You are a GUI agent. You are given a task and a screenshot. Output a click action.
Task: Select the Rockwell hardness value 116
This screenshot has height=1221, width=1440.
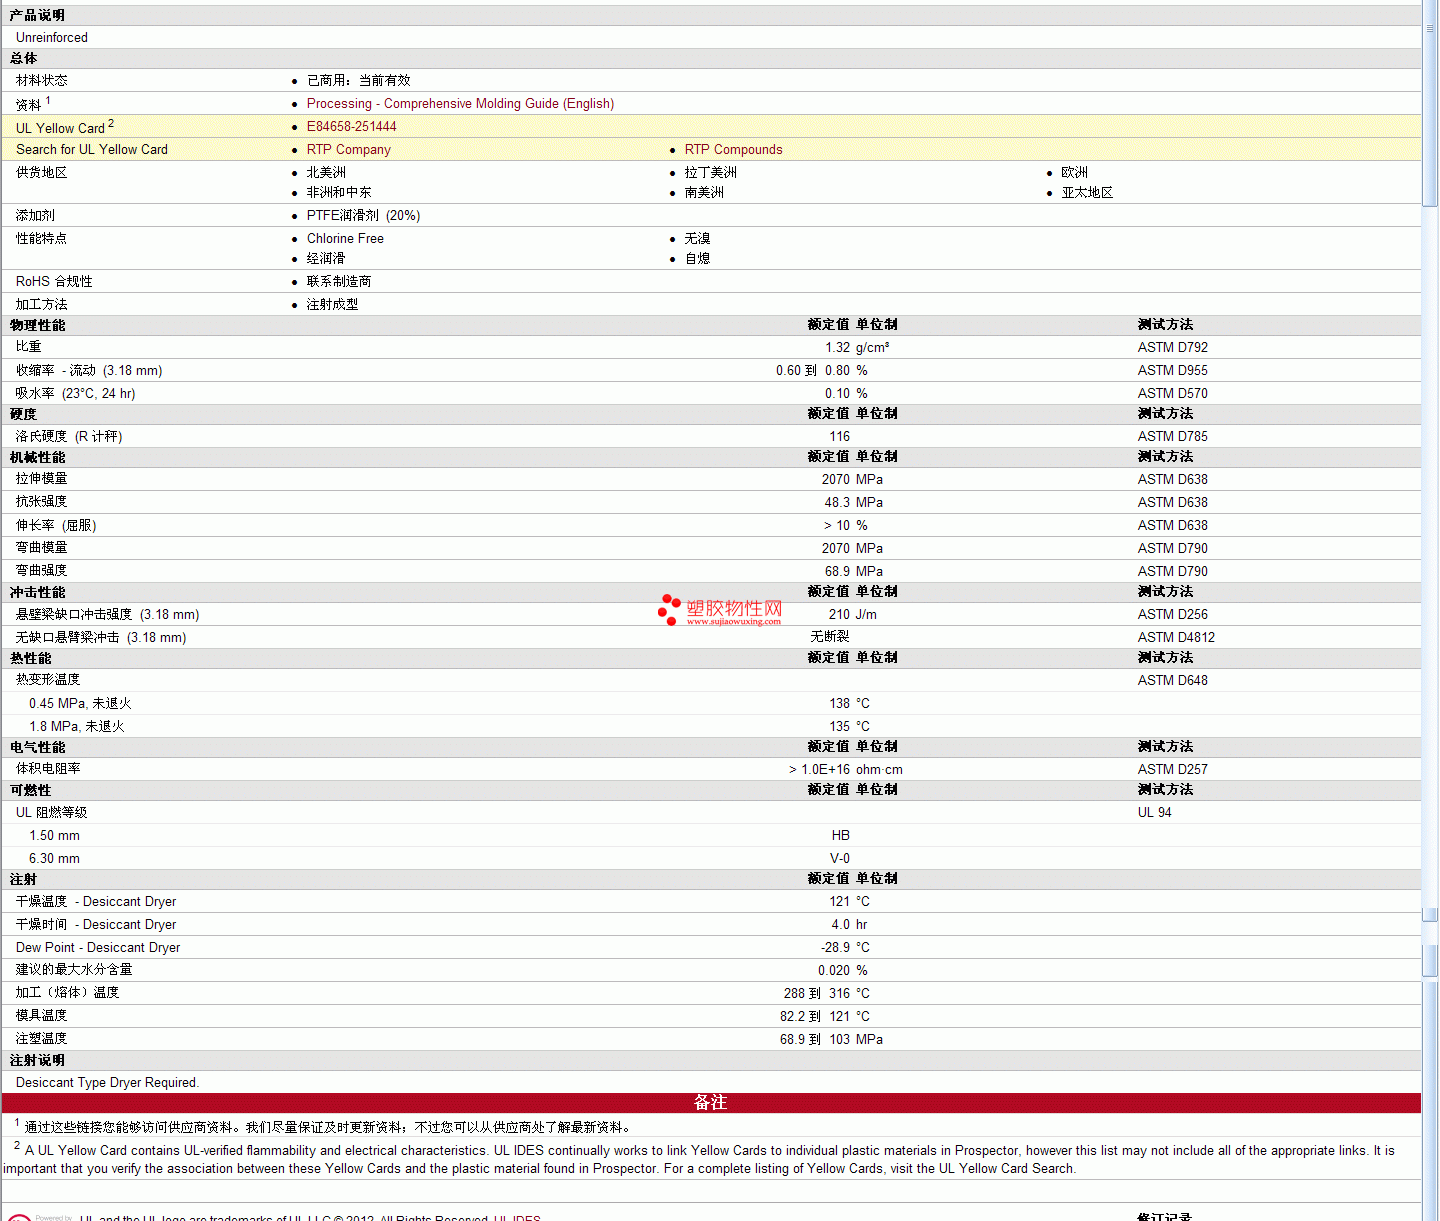[839, 436]
